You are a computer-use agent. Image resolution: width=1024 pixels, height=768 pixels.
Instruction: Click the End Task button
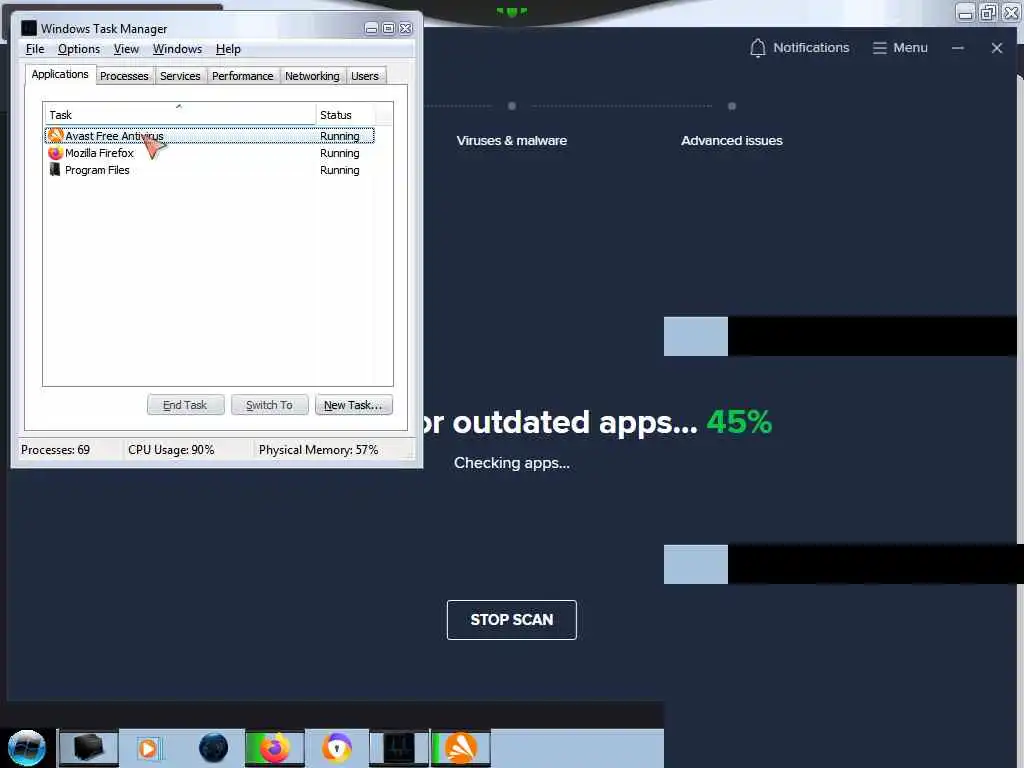185,405
